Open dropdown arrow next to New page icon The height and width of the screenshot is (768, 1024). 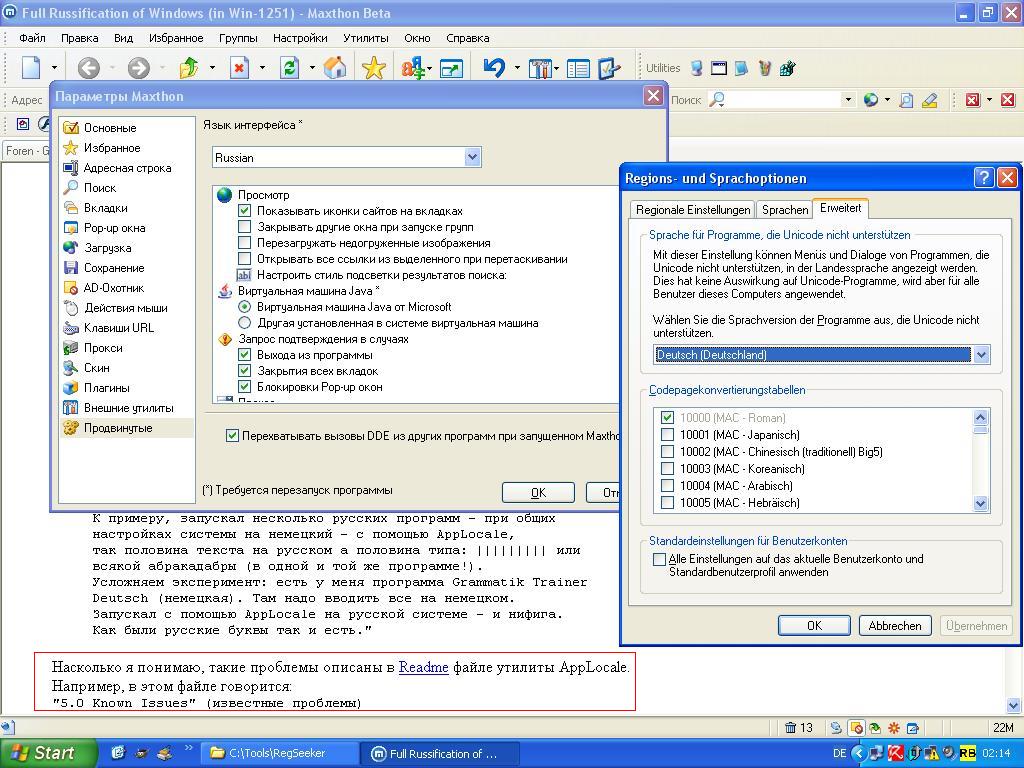54,67
